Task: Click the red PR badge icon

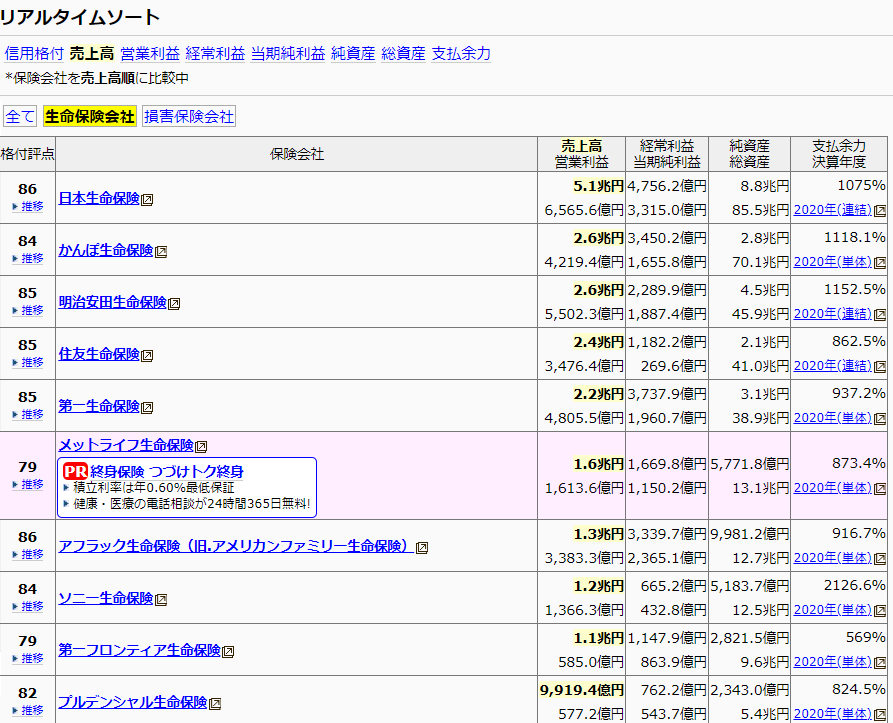Action: (x=75, y=471)
